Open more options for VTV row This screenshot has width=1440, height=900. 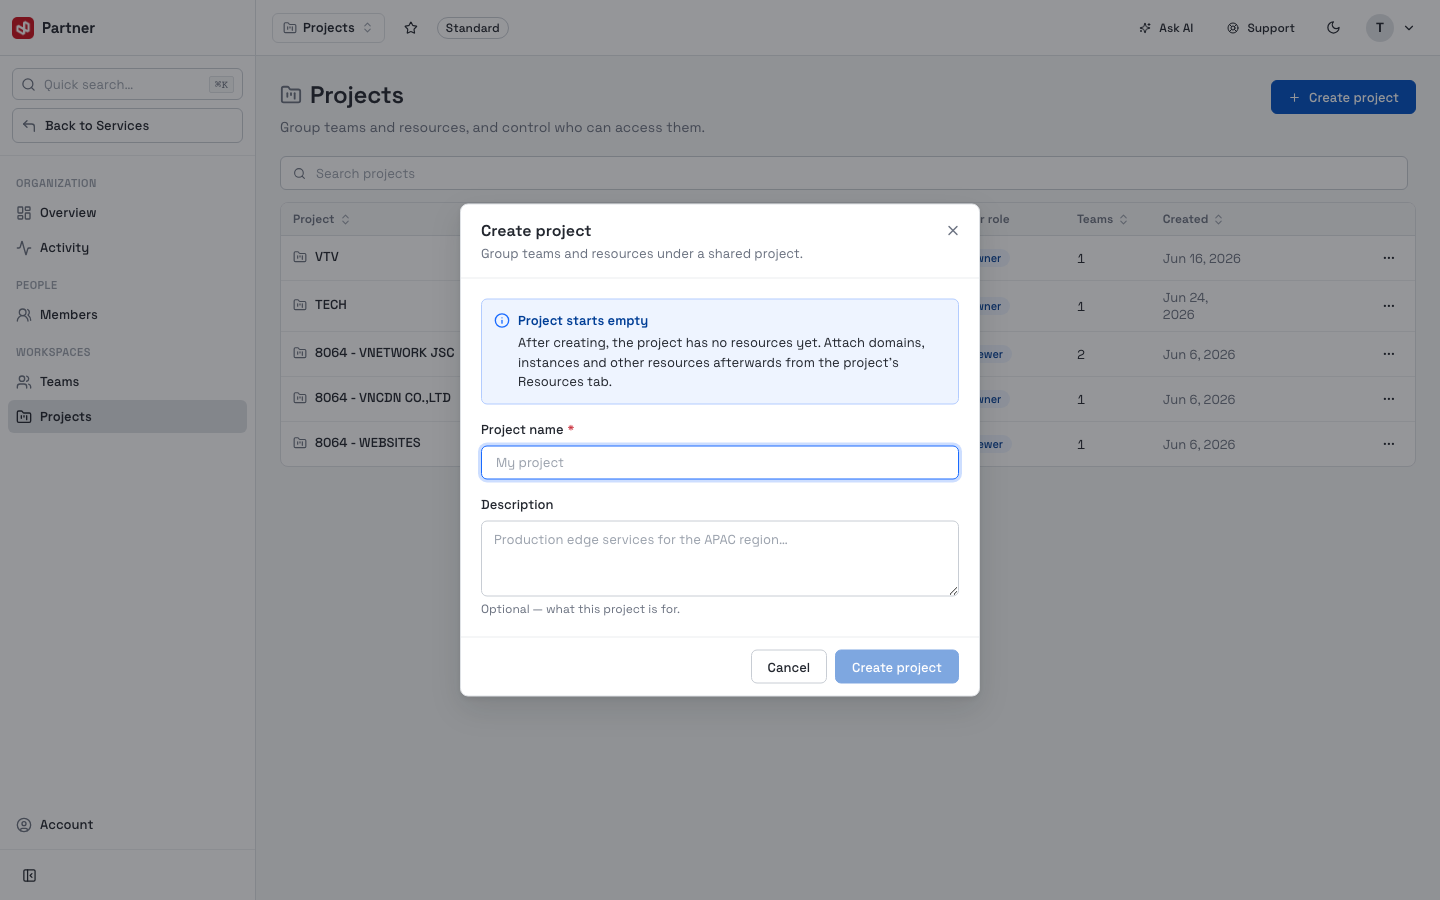pyautogui.click(x=1389, y=258)
